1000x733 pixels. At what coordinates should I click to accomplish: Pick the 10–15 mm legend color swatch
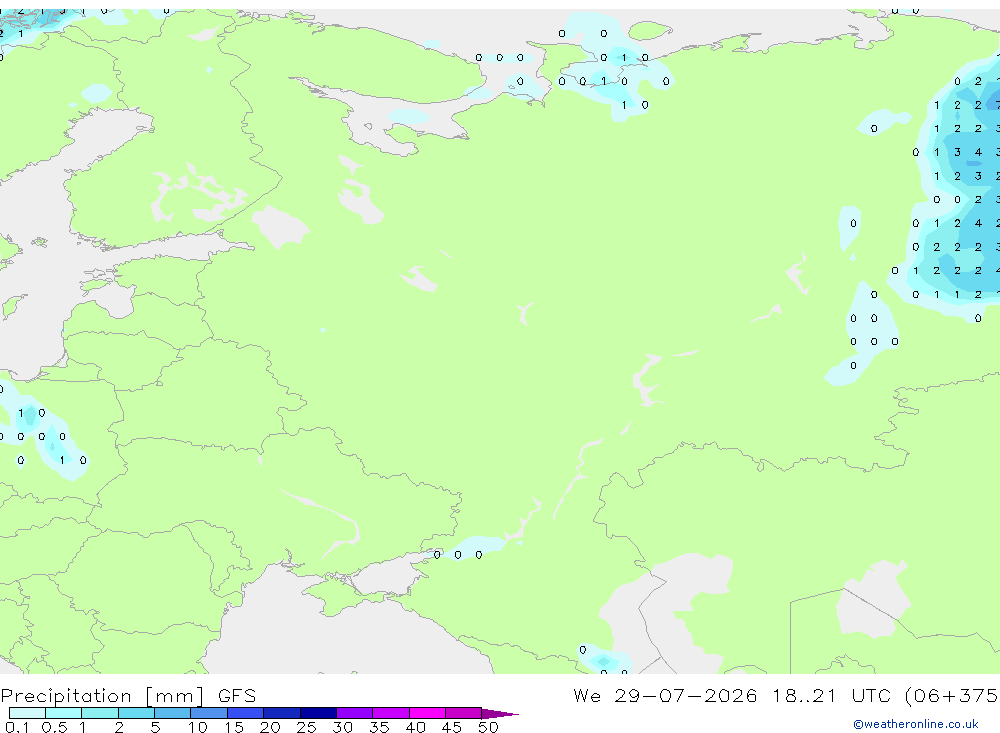click(x=209, y=713)
